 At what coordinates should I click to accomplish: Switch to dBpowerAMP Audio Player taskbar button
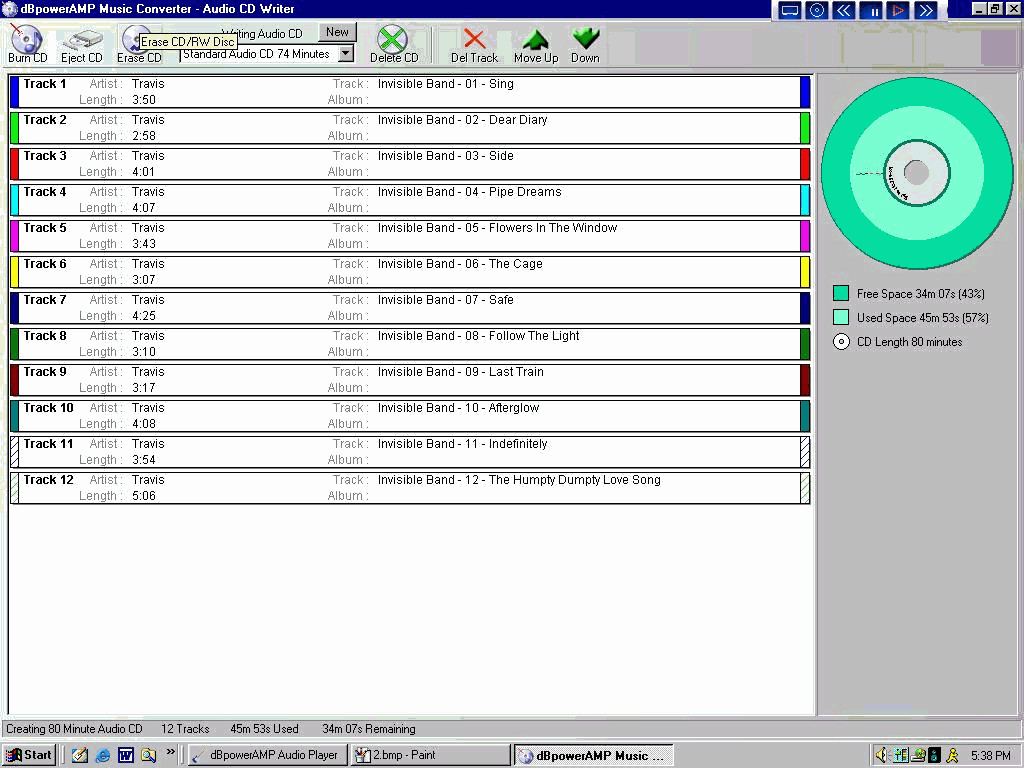(x=268, y=755)
